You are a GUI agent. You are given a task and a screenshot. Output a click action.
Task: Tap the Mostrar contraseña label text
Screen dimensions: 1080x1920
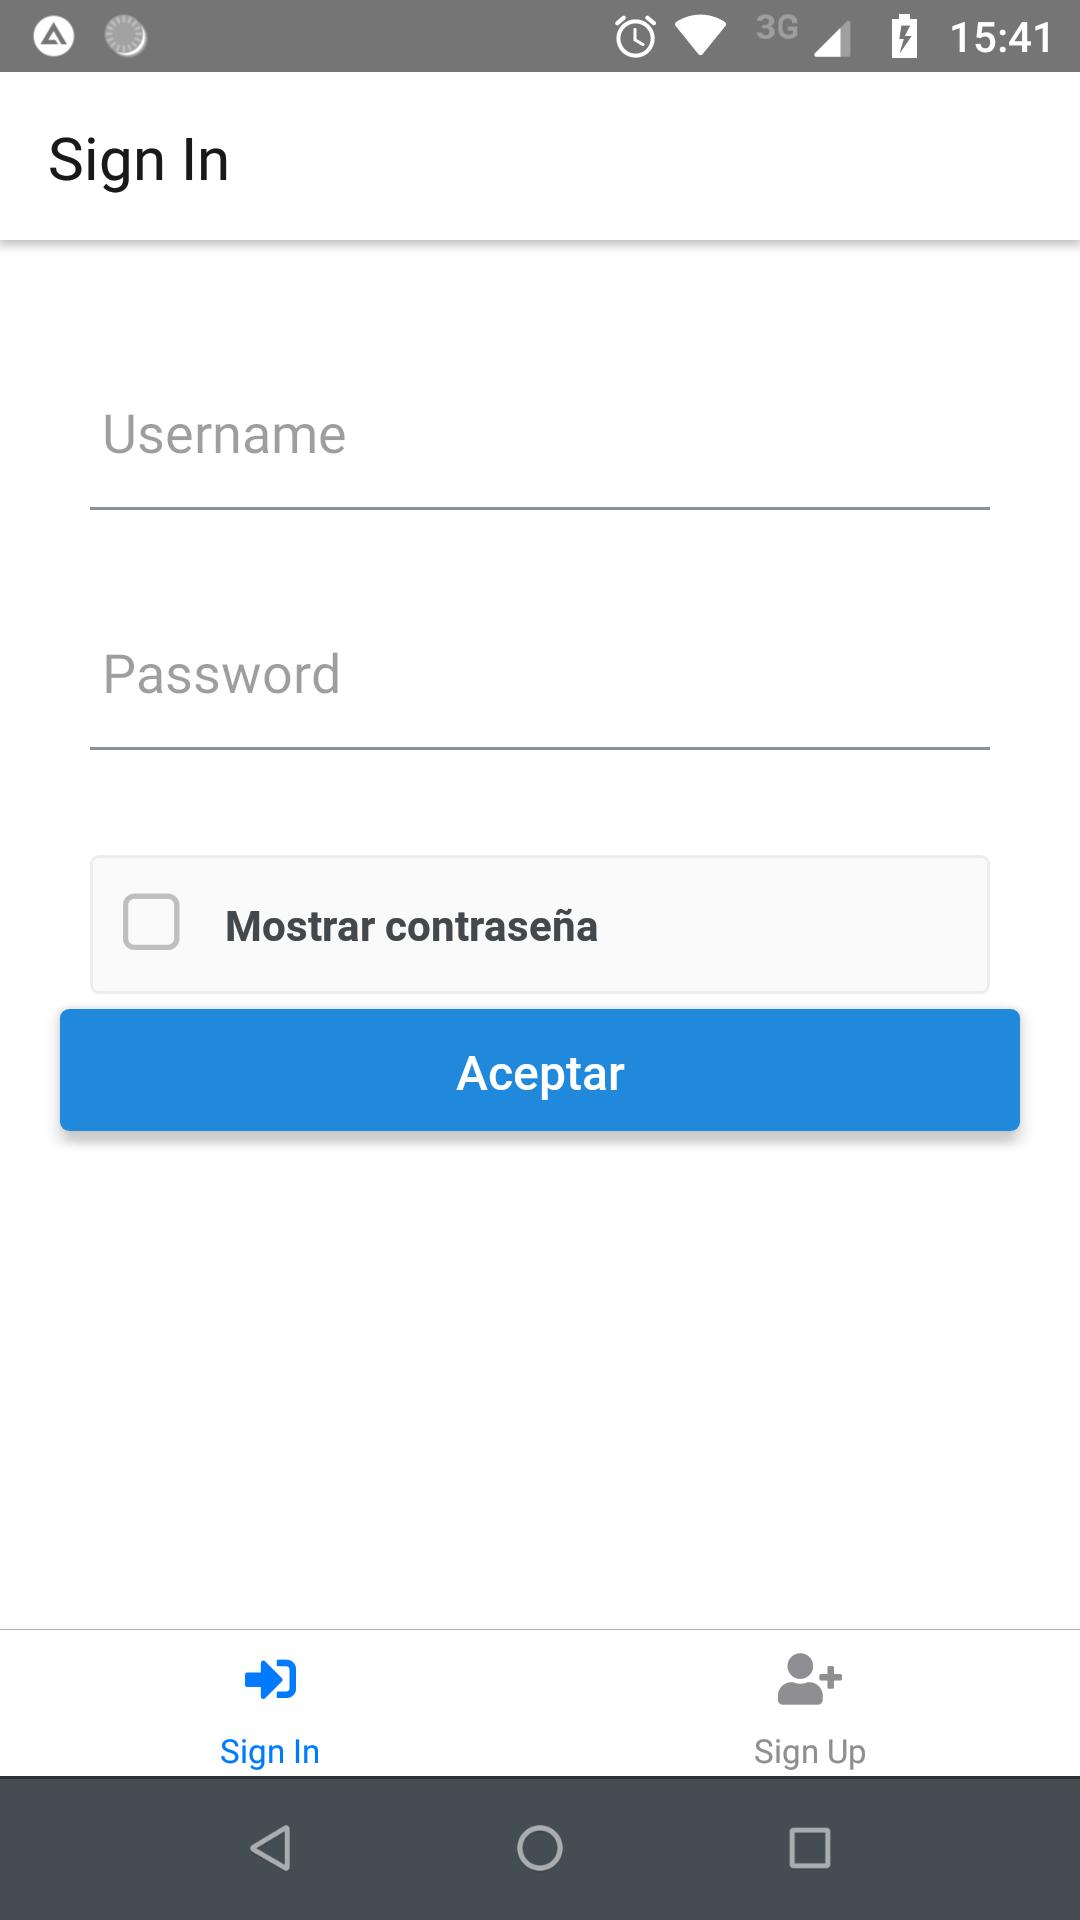pos(411,926)
